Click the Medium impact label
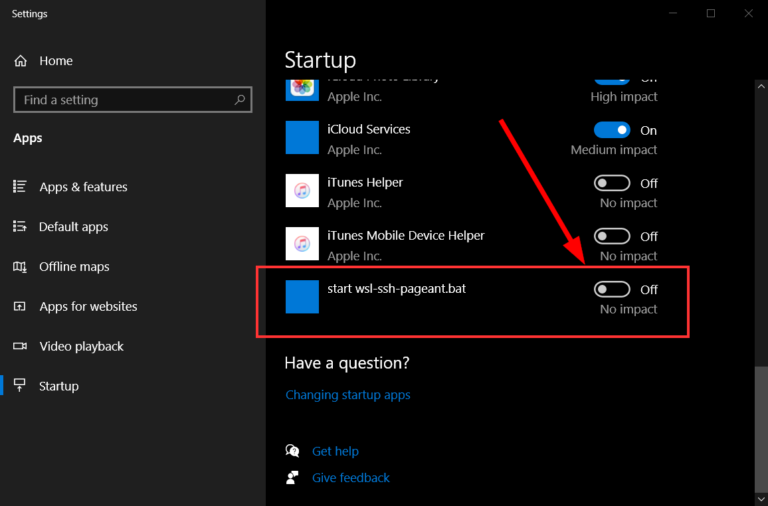Viewport: 768px width, 506px height. pos(614,150)
